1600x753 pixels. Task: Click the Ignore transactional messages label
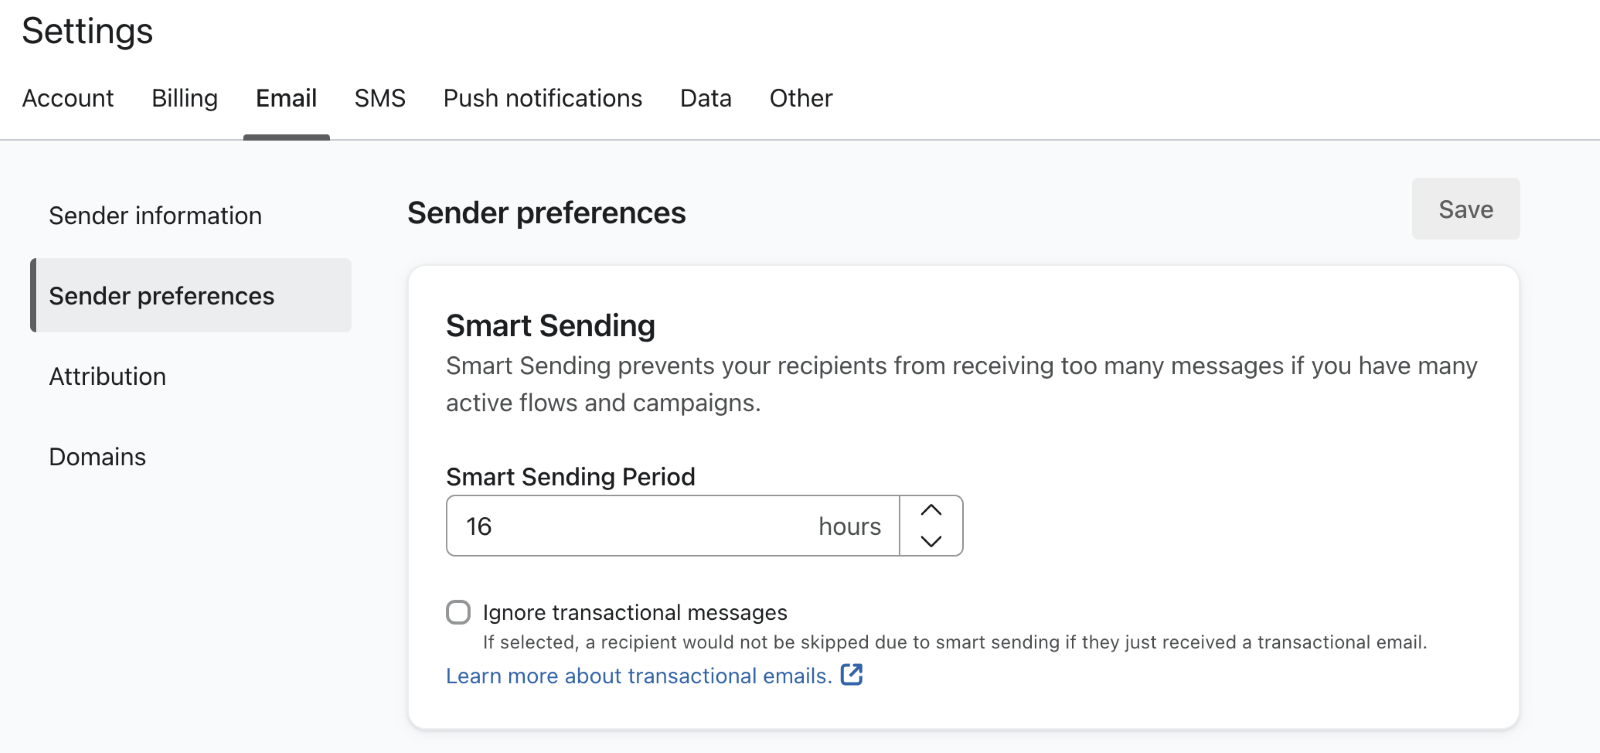point(635,612)
